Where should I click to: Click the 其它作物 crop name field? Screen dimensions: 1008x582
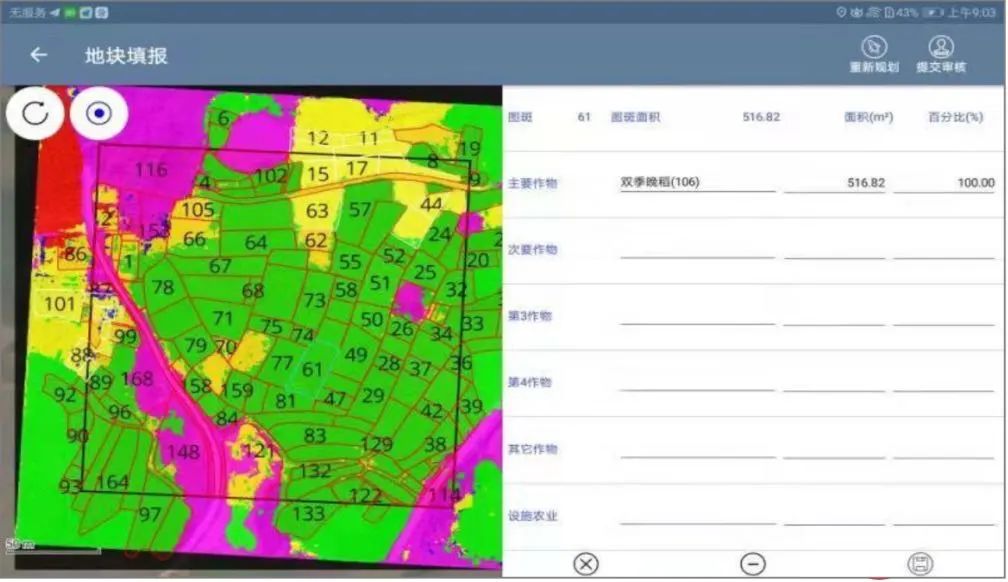(697, 448)
